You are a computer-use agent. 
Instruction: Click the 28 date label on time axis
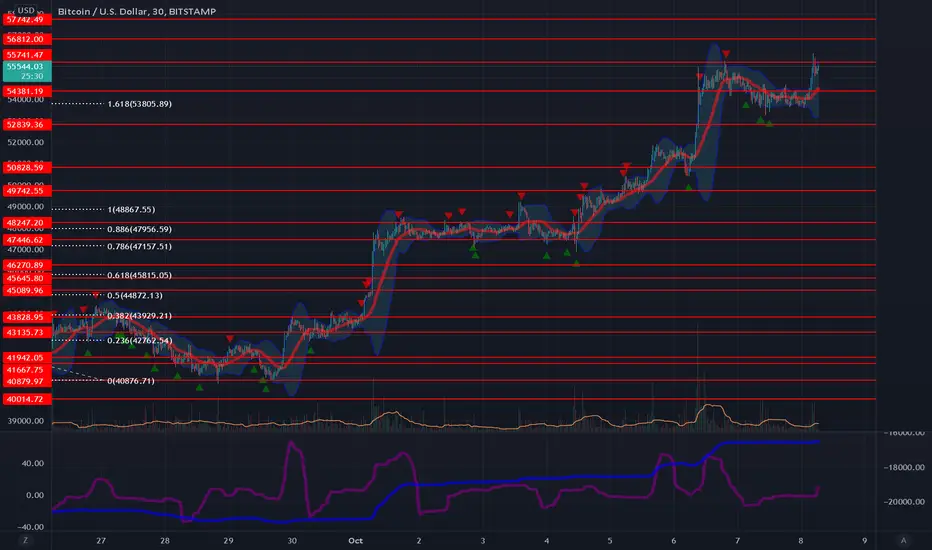pos(165,540)
